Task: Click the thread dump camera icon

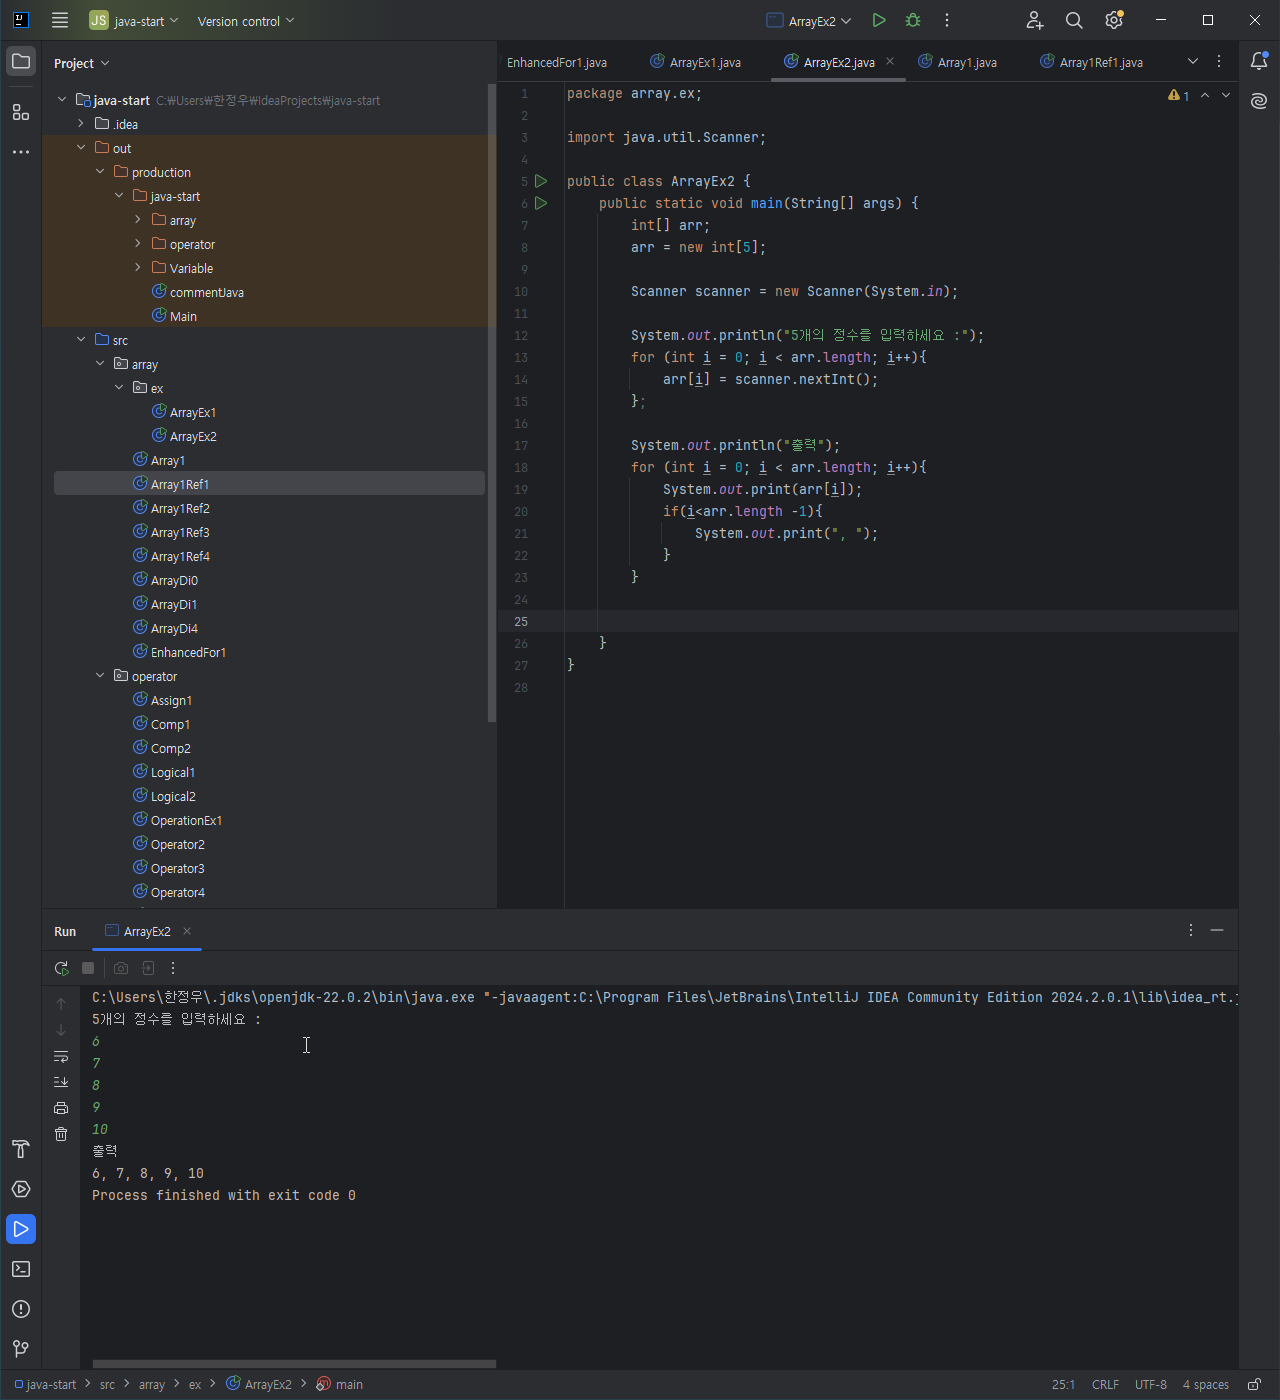Action: pos(121,968)
